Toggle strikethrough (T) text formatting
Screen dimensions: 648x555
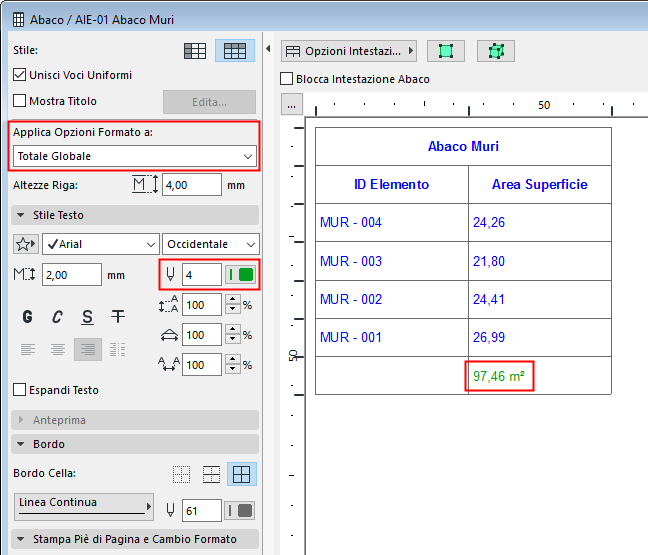point(118,317)
